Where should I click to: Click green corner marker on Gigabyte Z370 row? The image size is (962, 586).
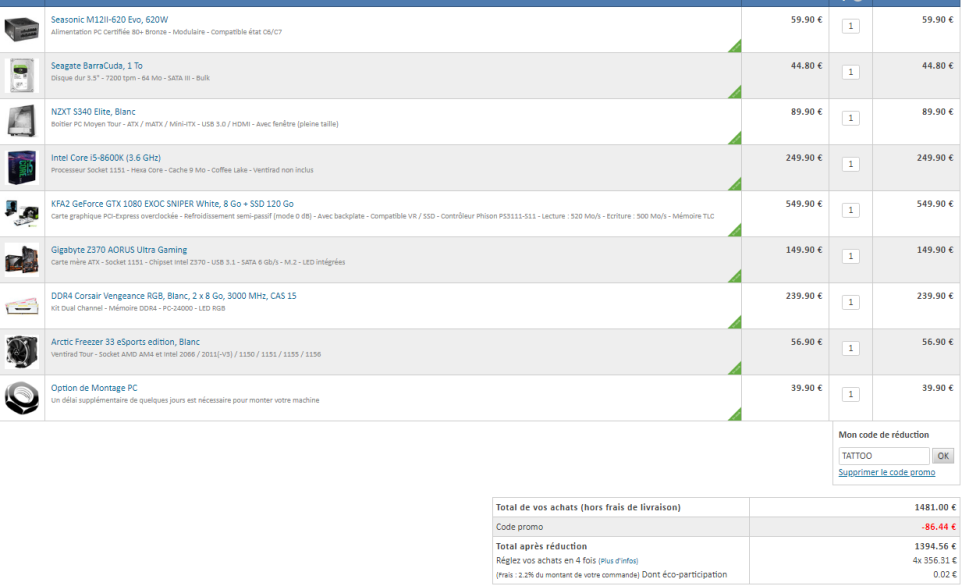point(736,277)
